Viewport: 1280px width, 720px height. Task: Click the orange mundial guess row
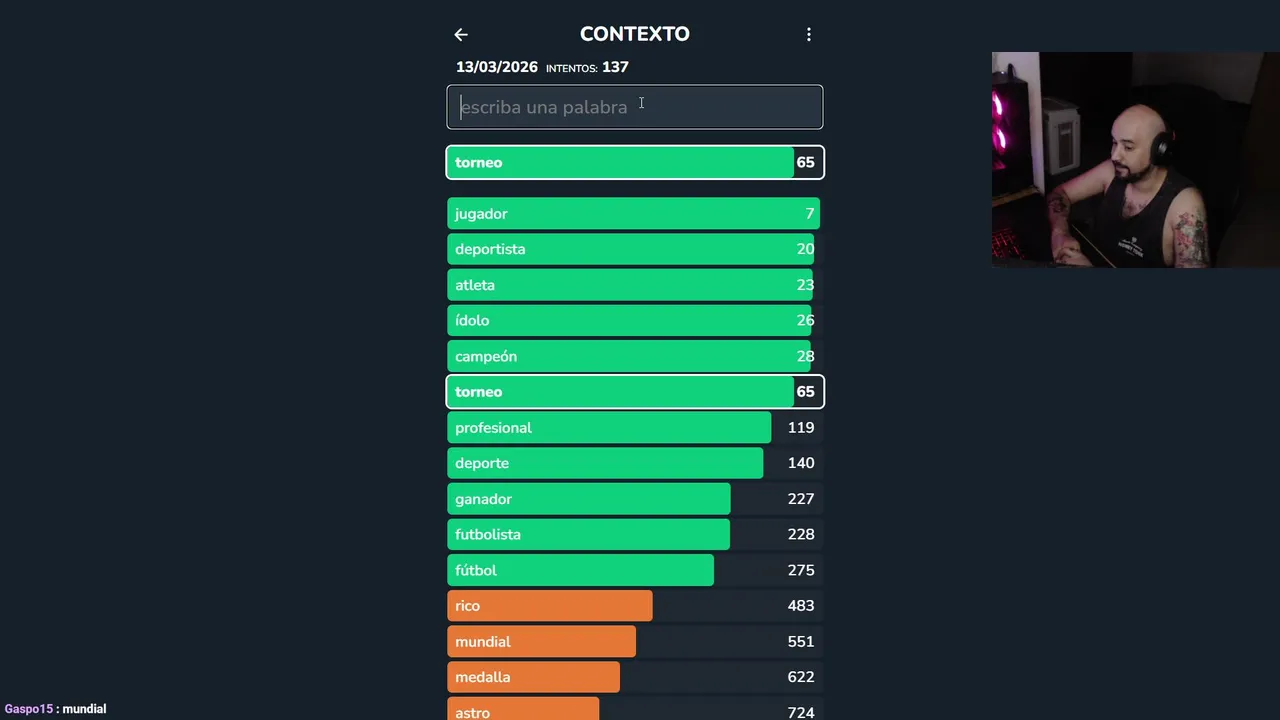point(634,642)
